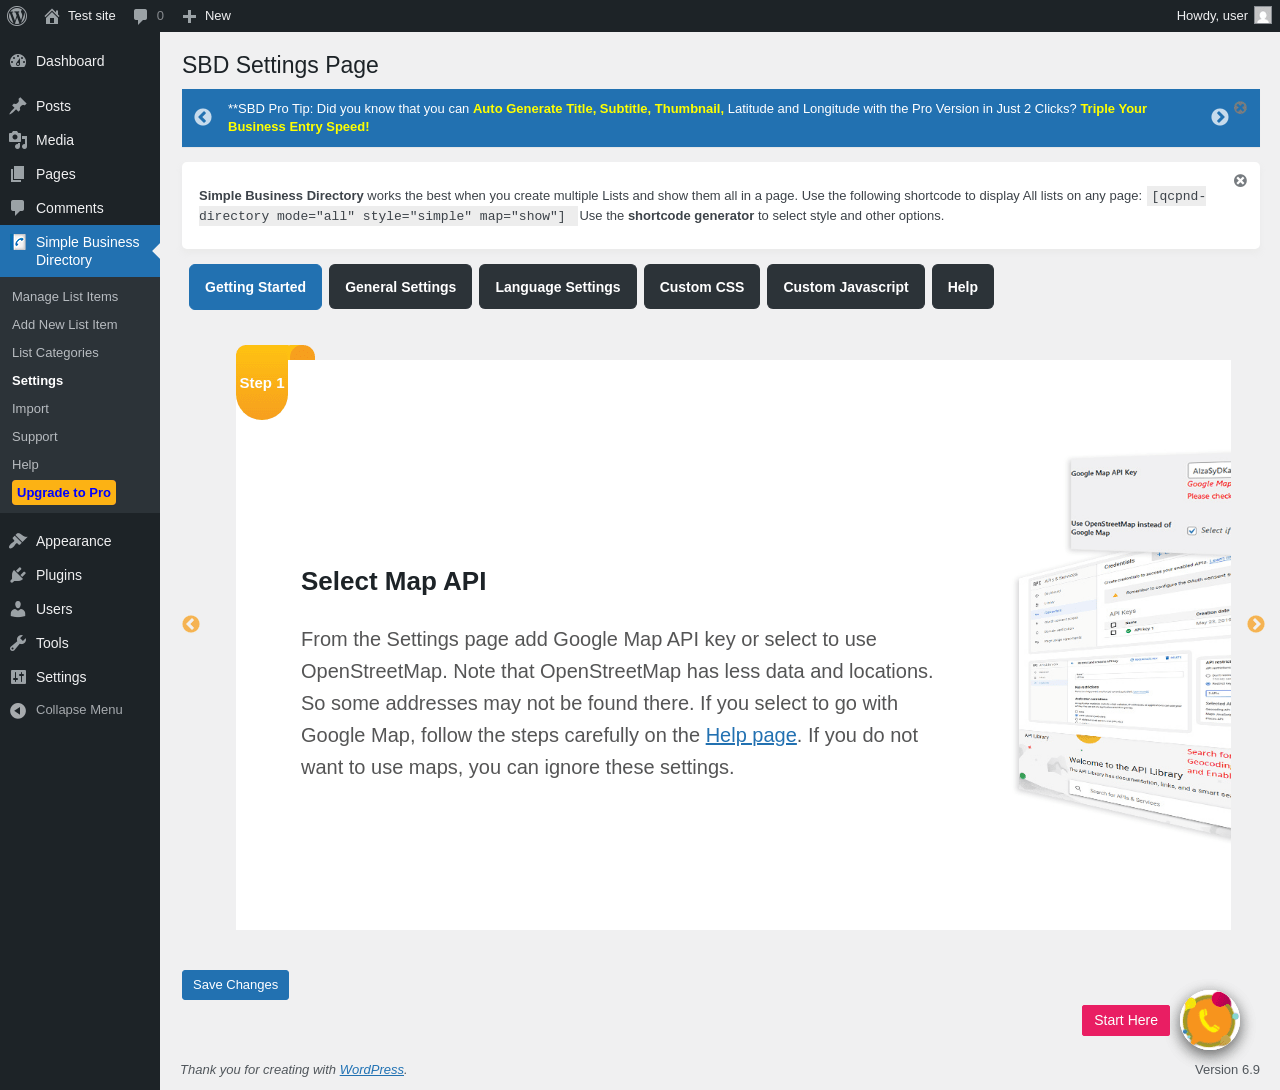Click the Save Changes button
The width and height of the screenshot is (1280, 1090).
pyautogui.click(x=235, y=985)
